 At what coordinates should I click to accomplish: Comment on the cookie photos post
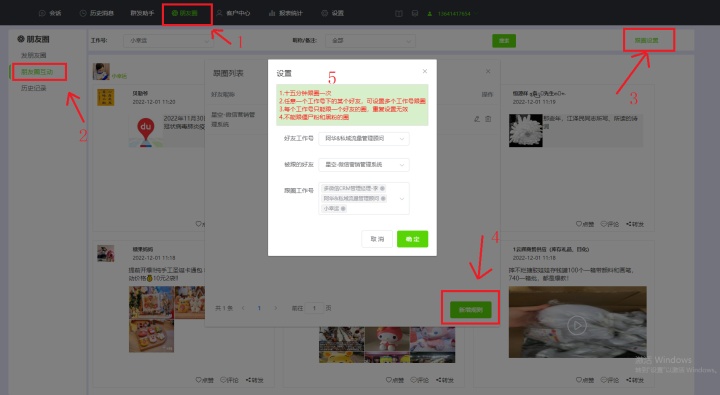[x=230, y=380]
